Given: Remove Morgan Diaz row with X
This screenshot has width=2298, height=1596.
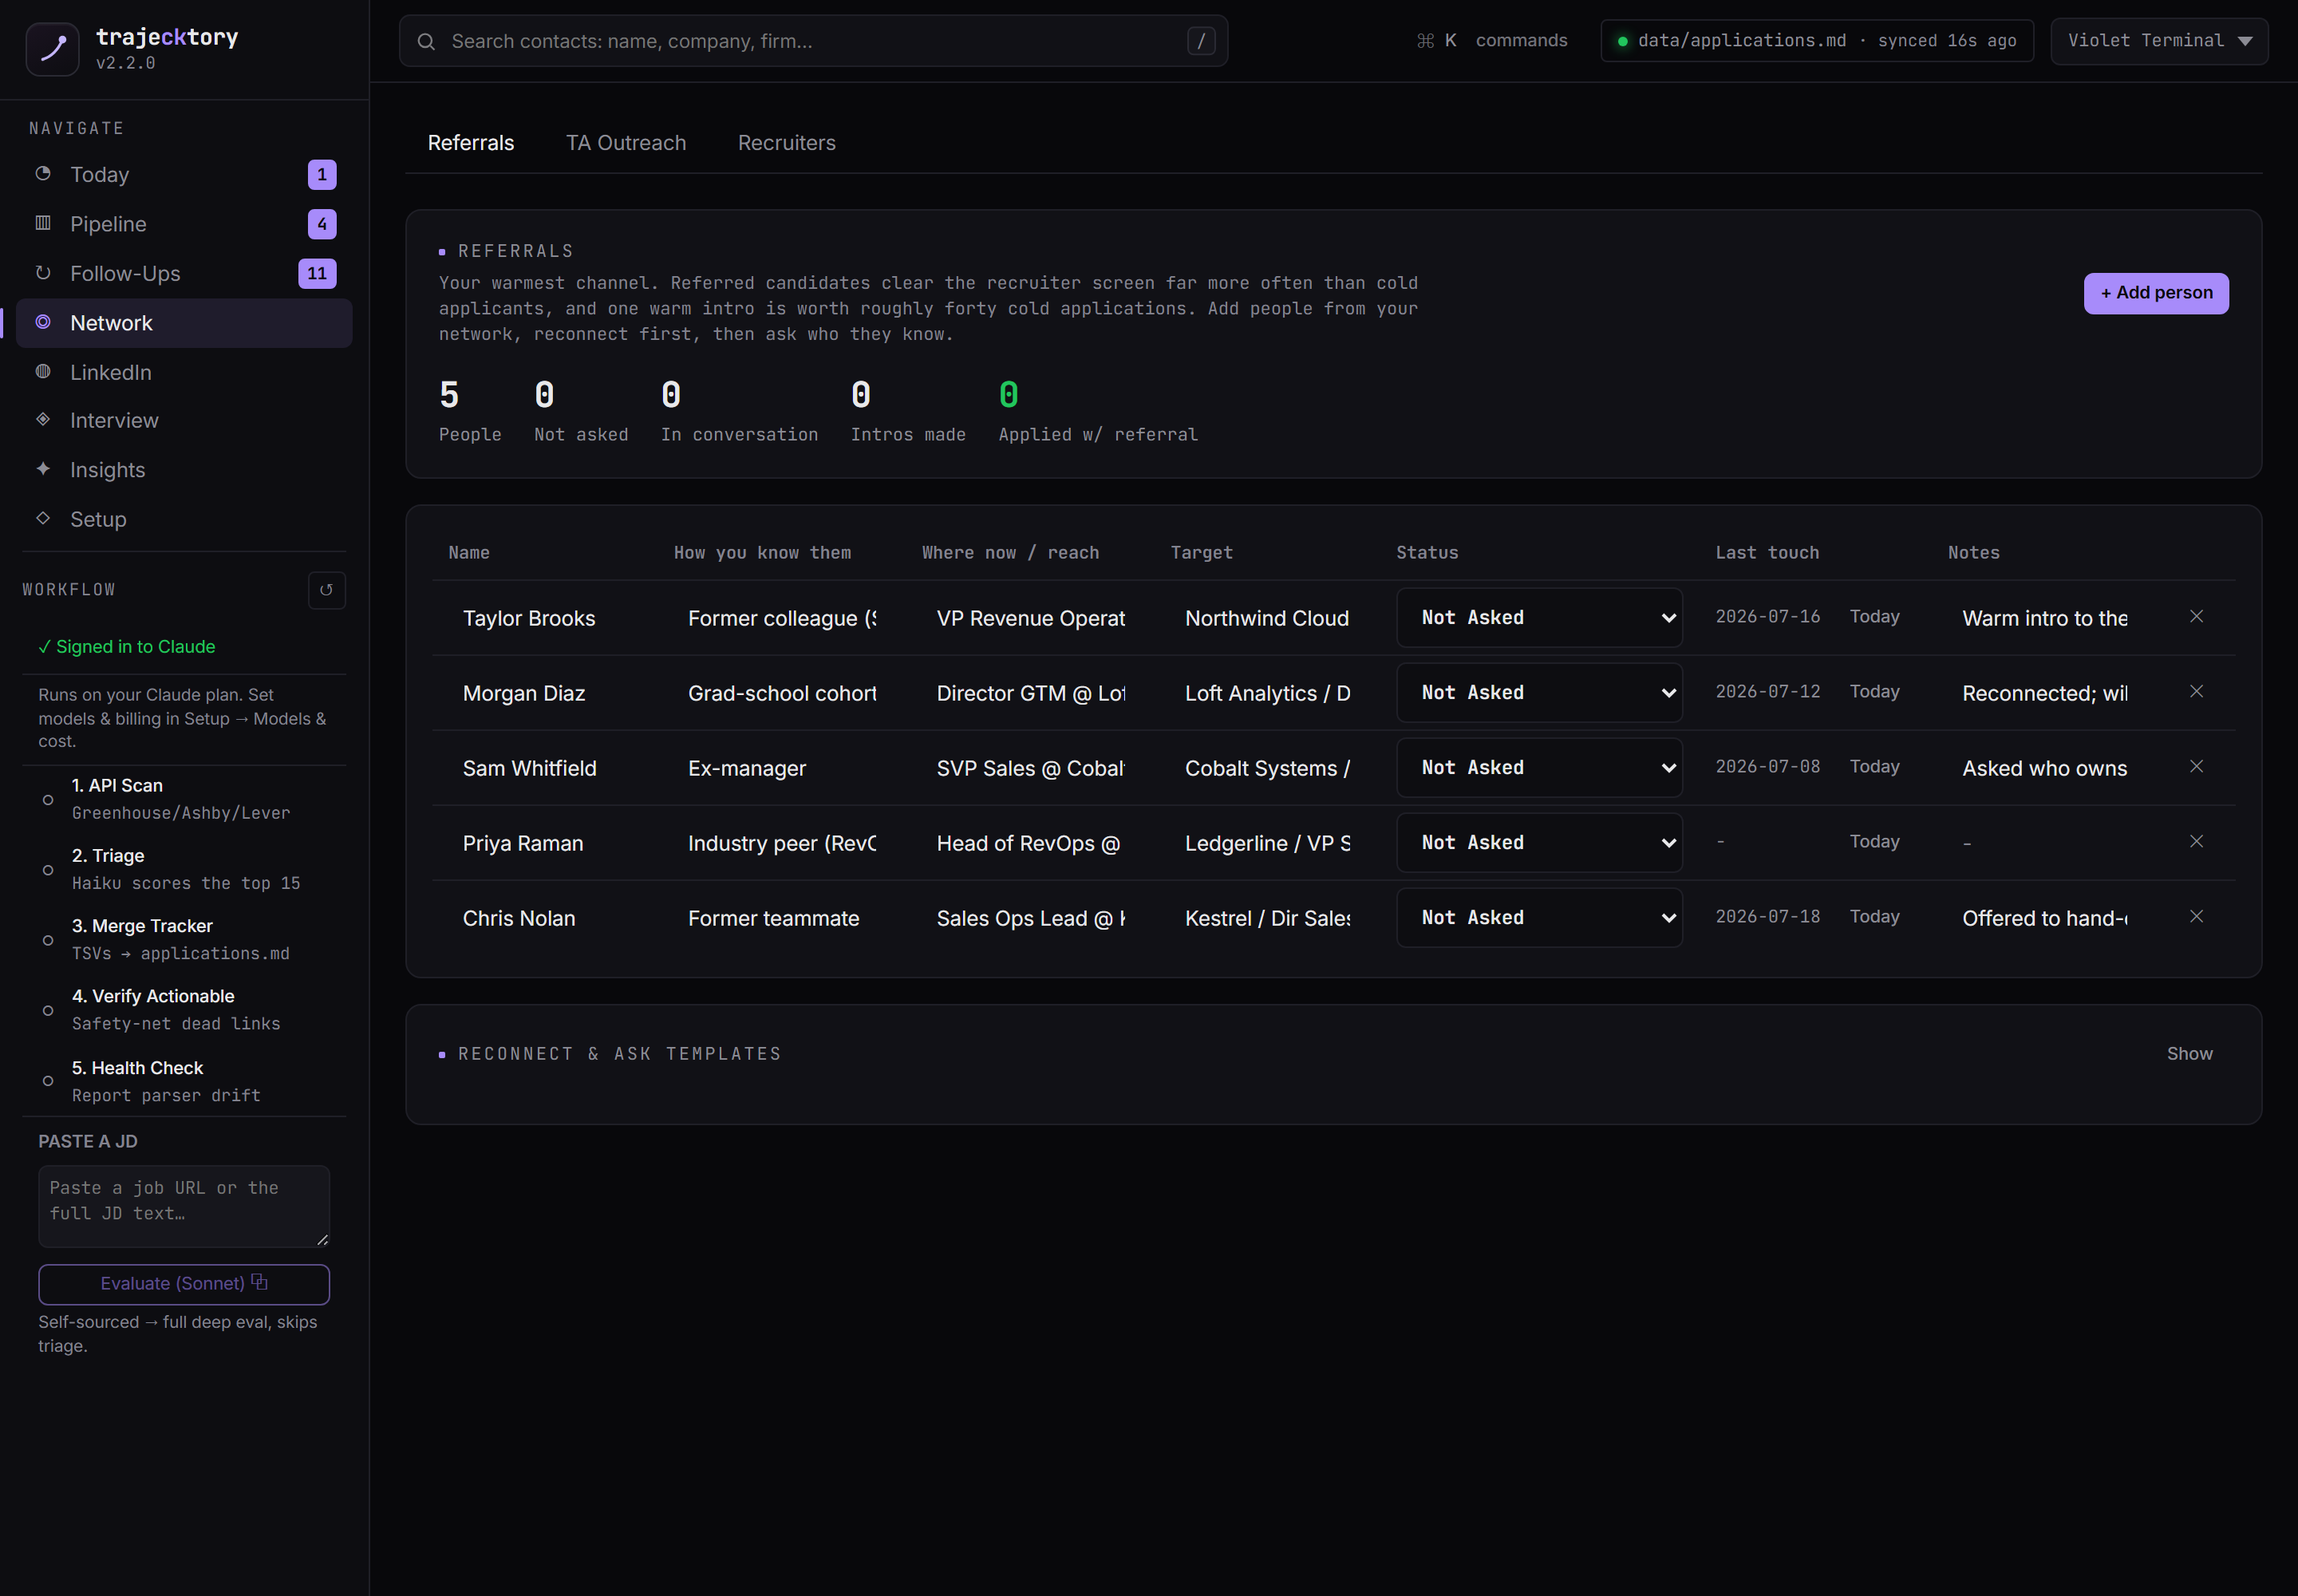Looking at the screenshot, I should [2196, 691].
